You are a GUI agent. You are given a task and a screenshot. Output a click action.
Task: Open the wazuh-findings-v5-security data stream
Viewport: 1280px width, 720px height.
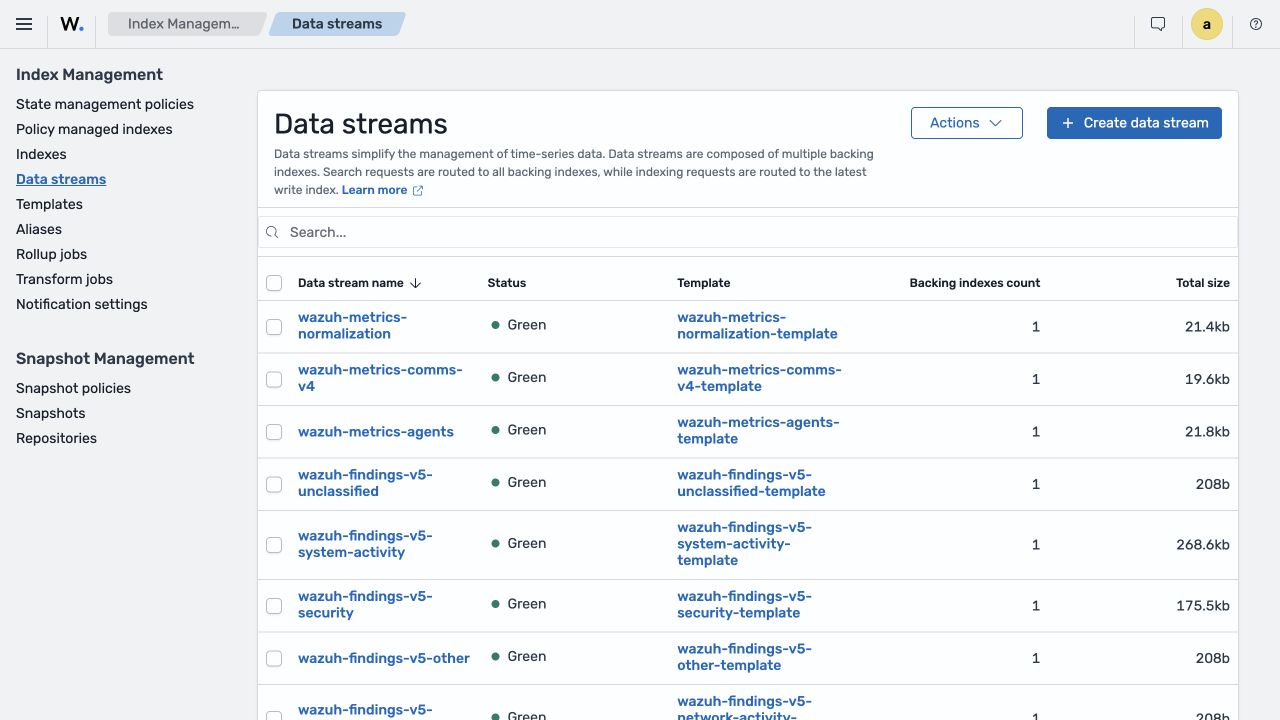[365, 605]
